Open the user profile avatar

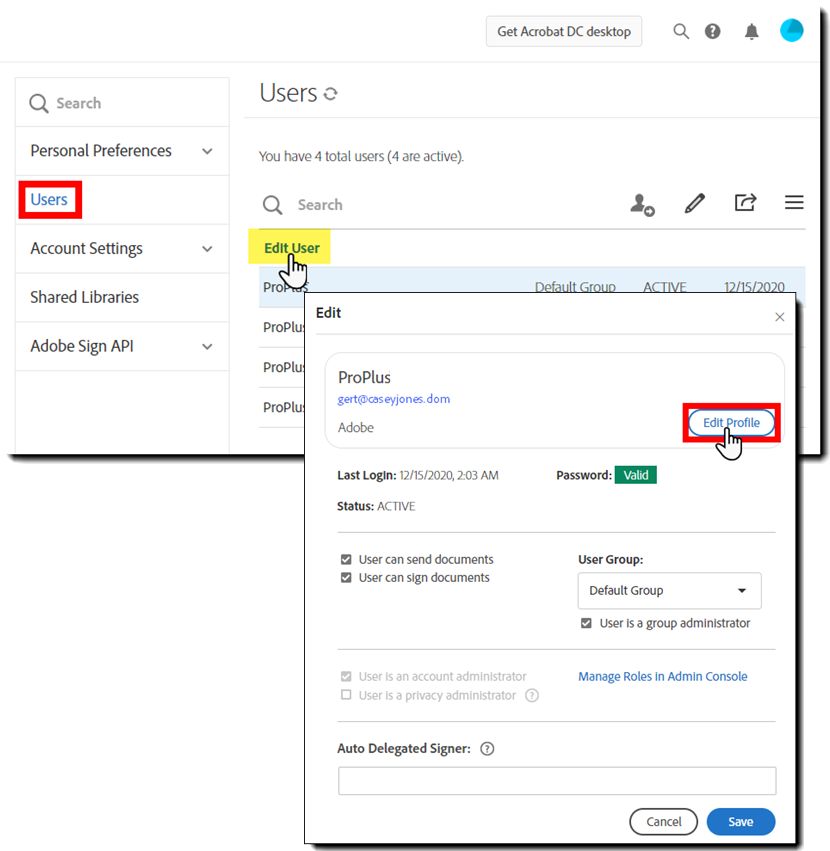[791, 30]
